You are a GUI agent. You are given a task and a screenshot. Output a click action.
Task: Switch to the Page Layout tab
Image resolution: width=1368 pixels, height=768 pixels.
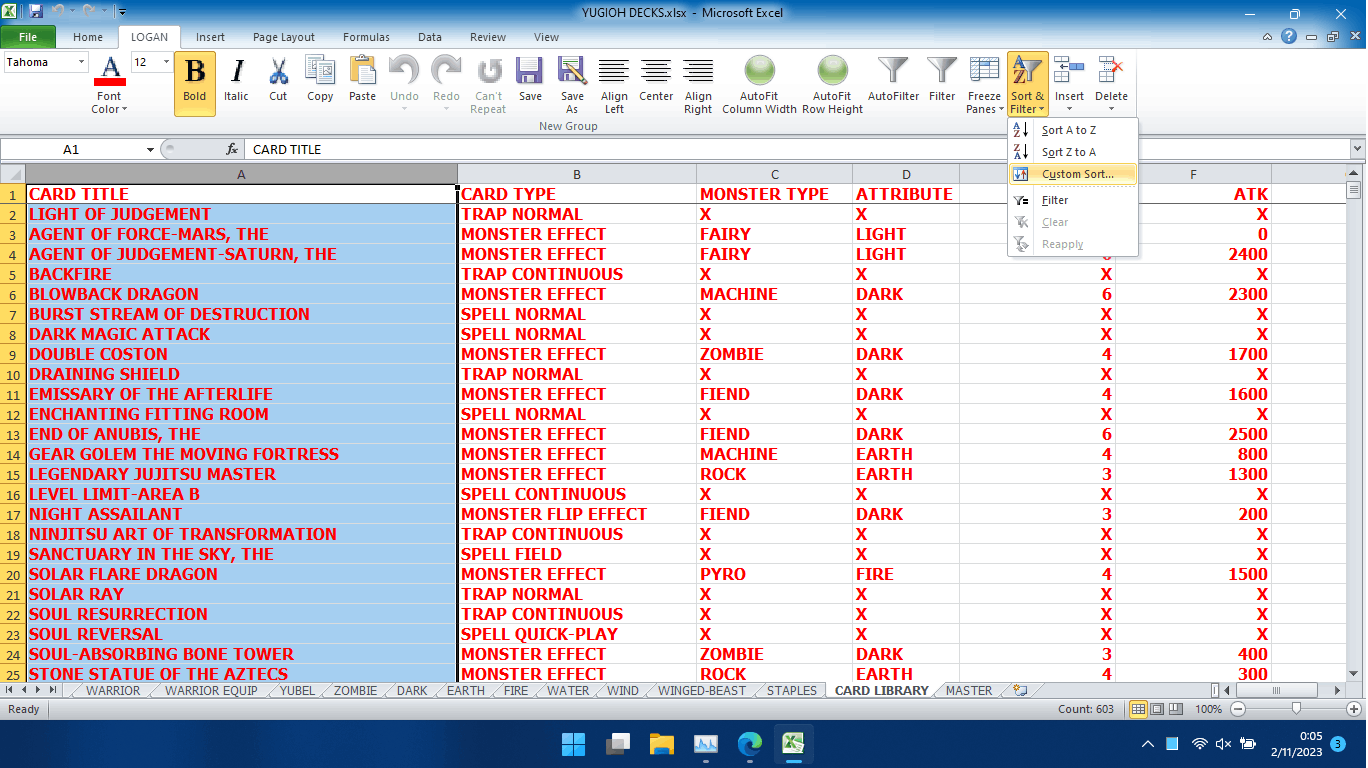pos(284,37)
